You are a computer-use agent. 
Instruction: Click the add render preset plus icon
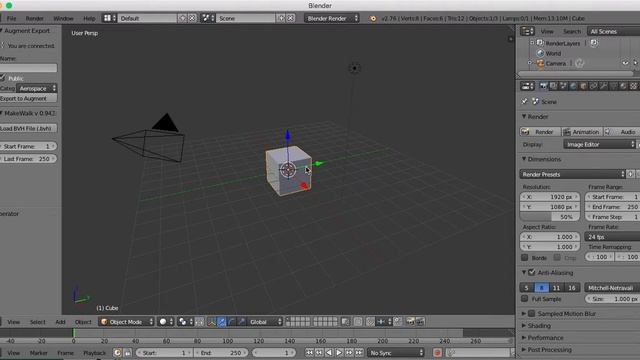click(x=630, y=174)
